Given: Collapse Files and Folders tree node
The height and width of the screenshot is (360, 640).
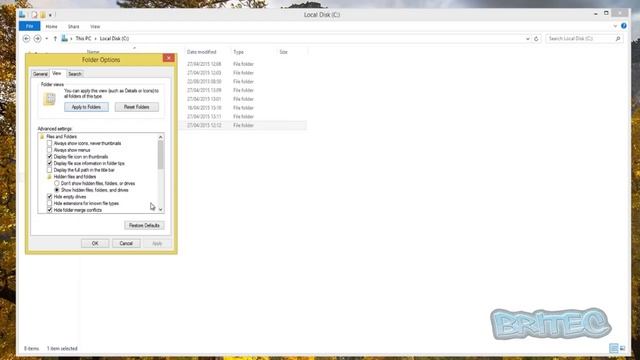Looking at the screenshot, I should [x=61, y=137].
